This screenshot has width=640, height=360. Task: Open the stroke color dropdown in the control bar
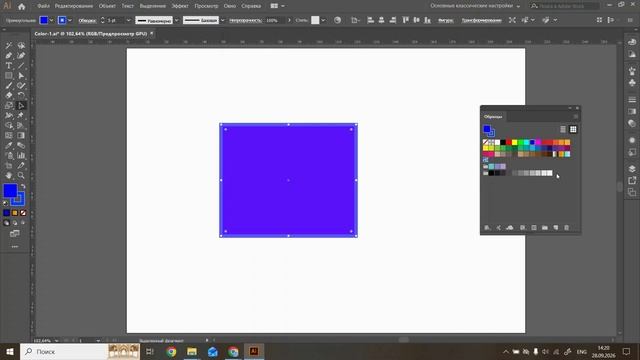pyautogui.click(x=70, y=20)
